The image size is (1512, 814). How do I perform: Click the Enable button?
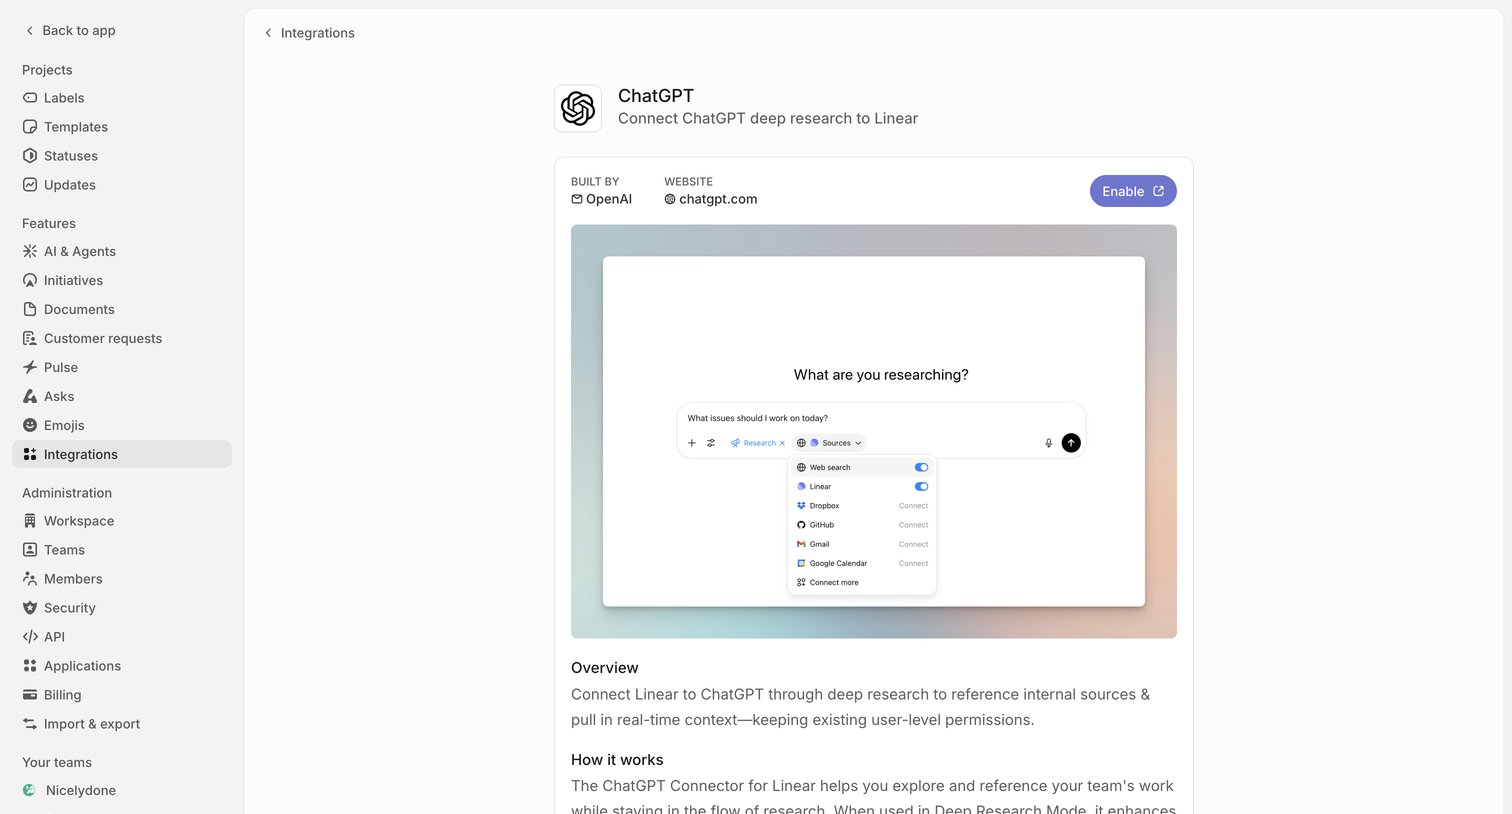1133,191
